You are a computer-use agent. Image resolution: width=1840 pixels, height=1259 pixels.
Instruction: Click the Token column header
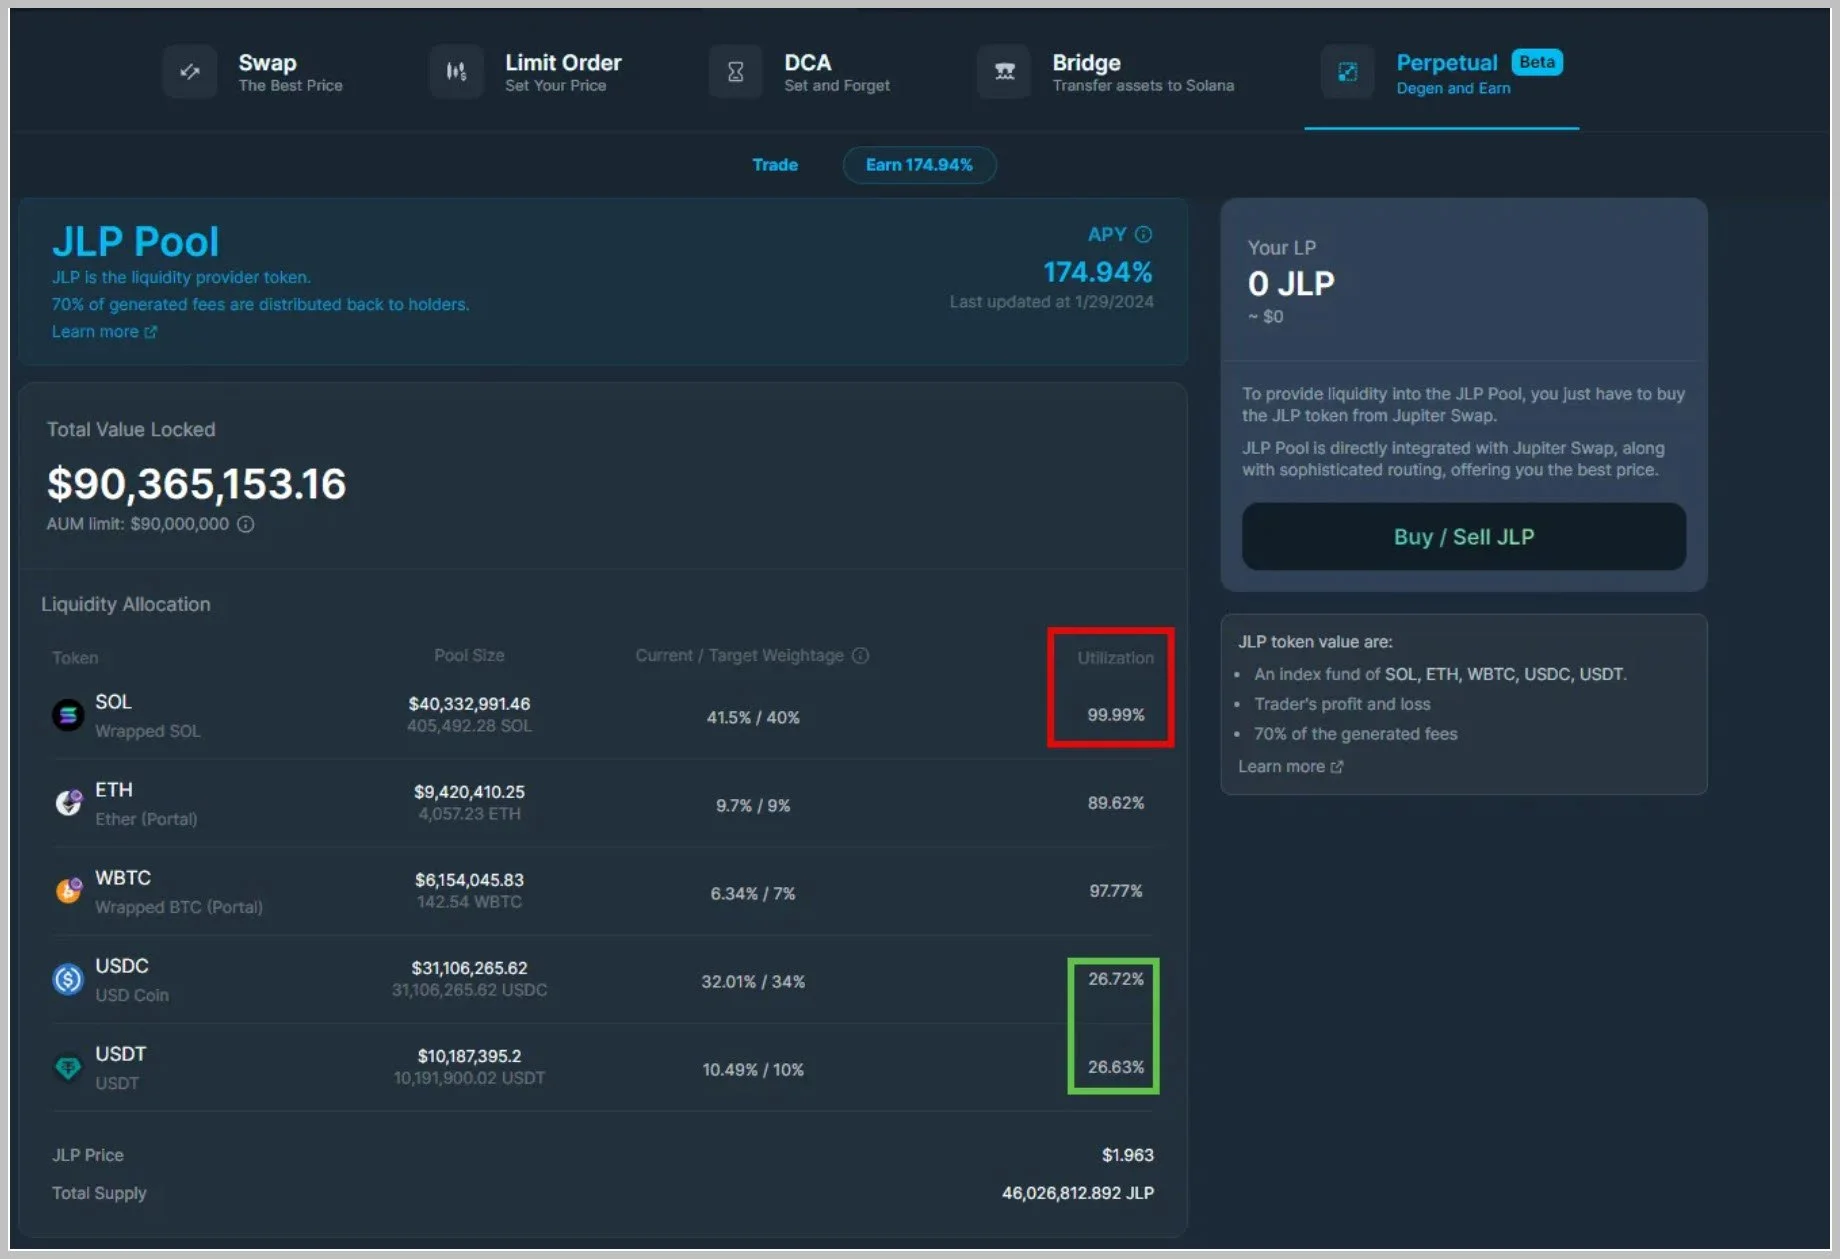click(75, 658)
